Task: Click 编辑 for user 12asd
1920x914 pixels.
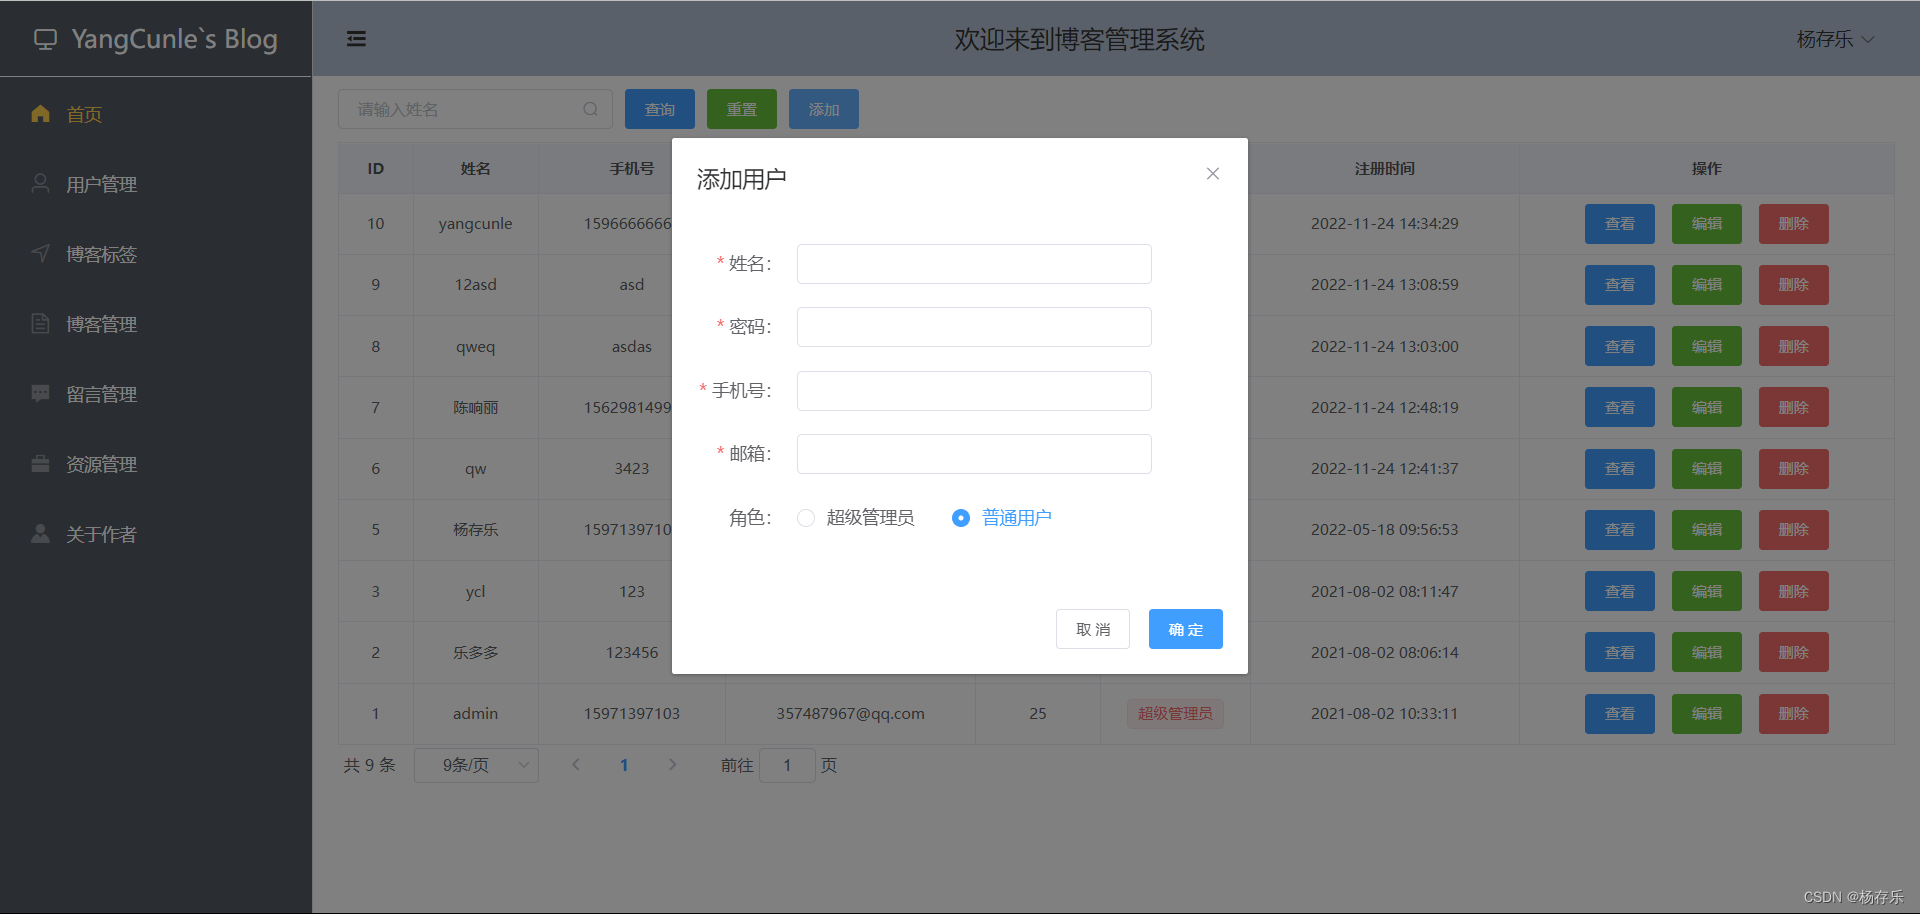Action: point(1707,285)
